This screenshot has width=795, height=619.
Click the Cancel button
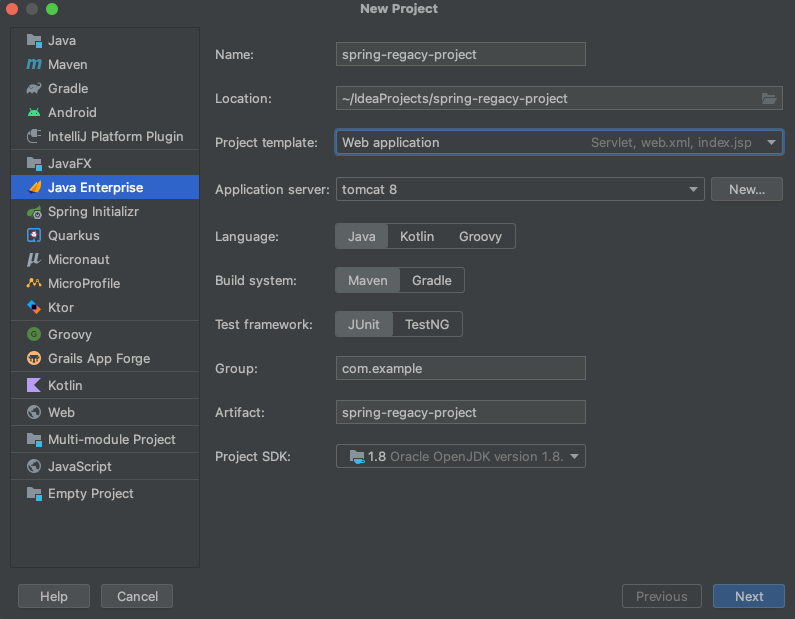coord(137,596)
